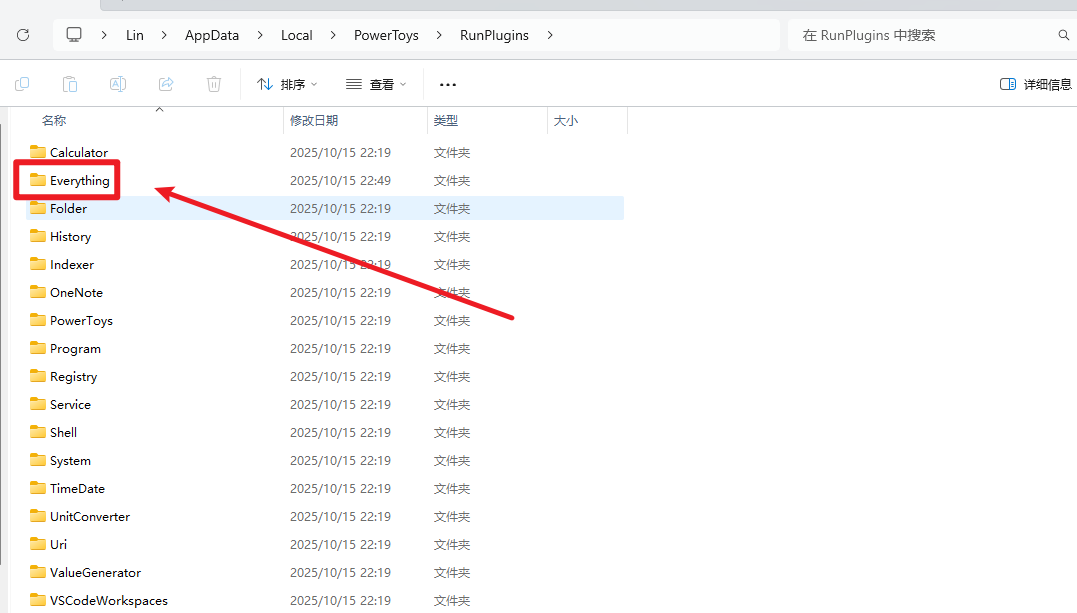
Task: Sort by the 名称 column header
Action: coord(54,121)
